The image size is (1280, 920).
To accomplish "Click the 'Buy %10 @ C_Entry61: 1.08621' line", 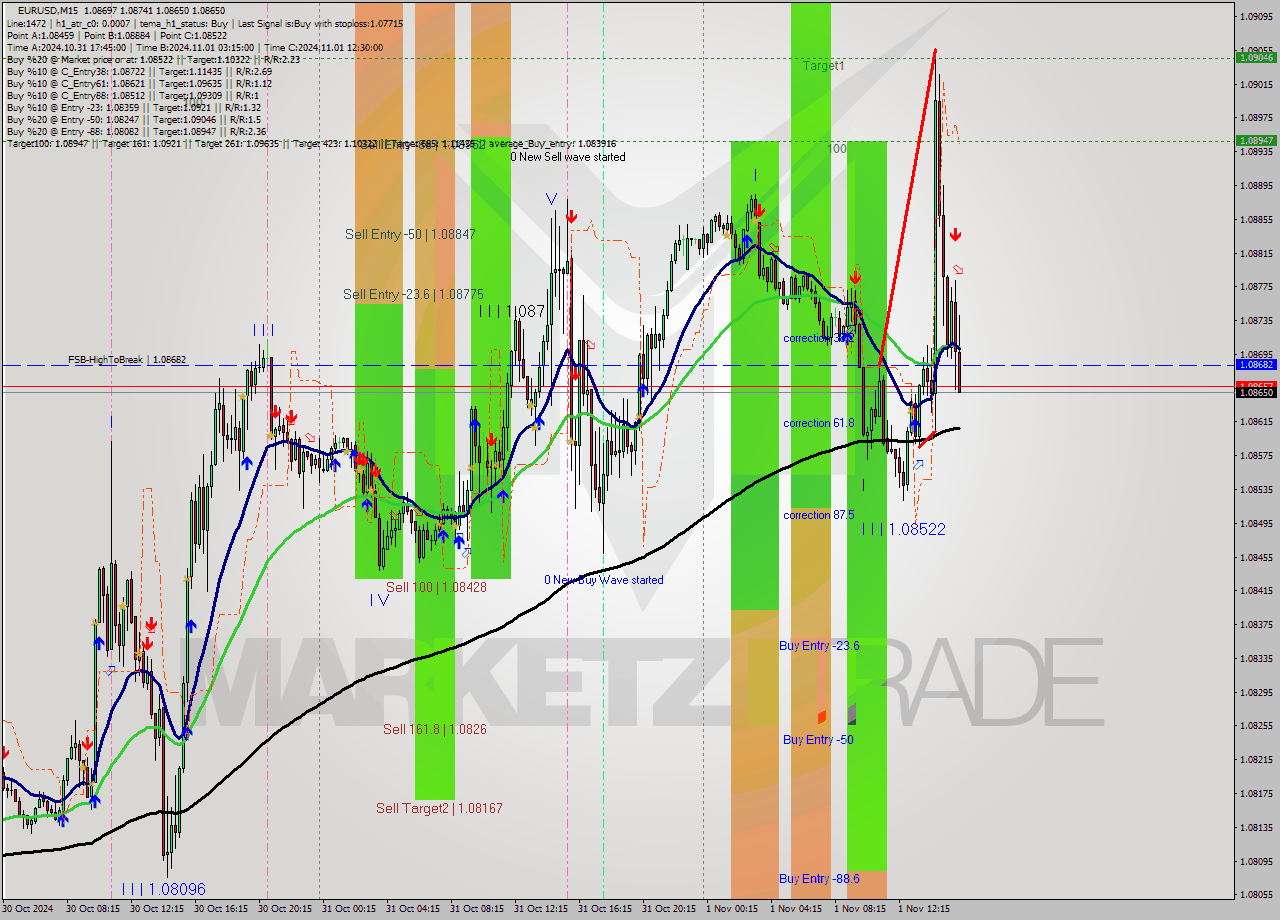I will 76,83.
